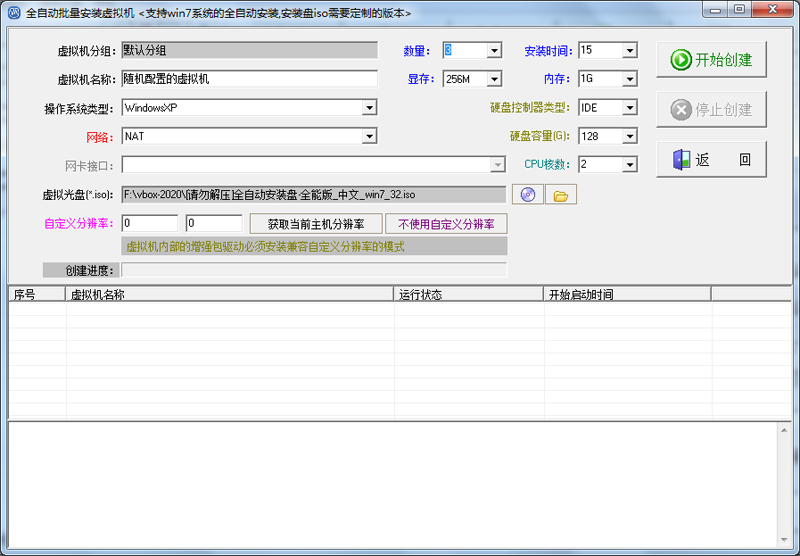Expand the 硬盘容量 128 dropdown
Viewport: 800px width, 556px height.
tap(630, 136)
